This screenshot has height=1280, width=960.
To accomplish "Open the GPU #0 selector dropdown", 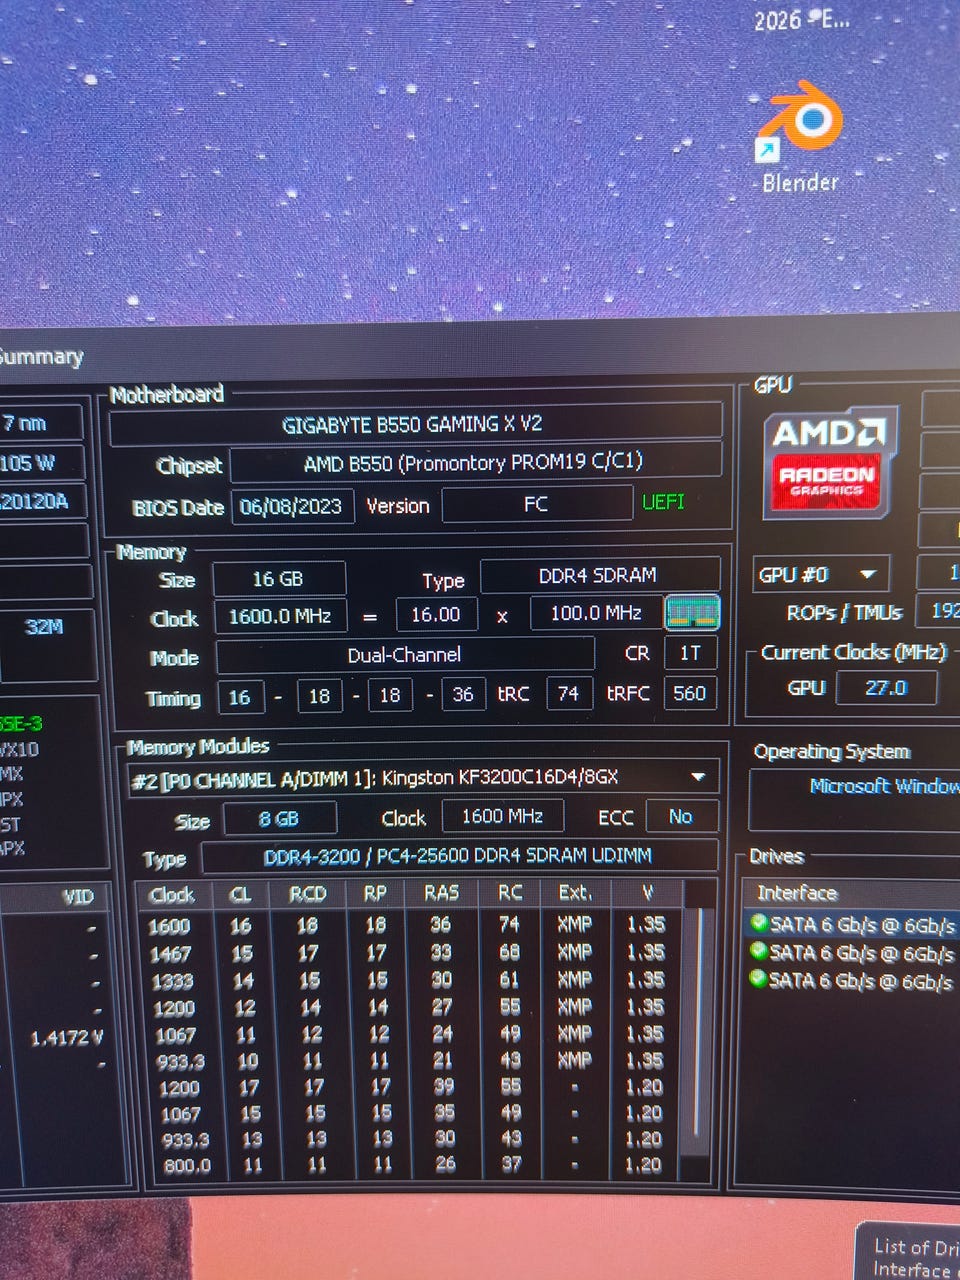I will (868, 574).
